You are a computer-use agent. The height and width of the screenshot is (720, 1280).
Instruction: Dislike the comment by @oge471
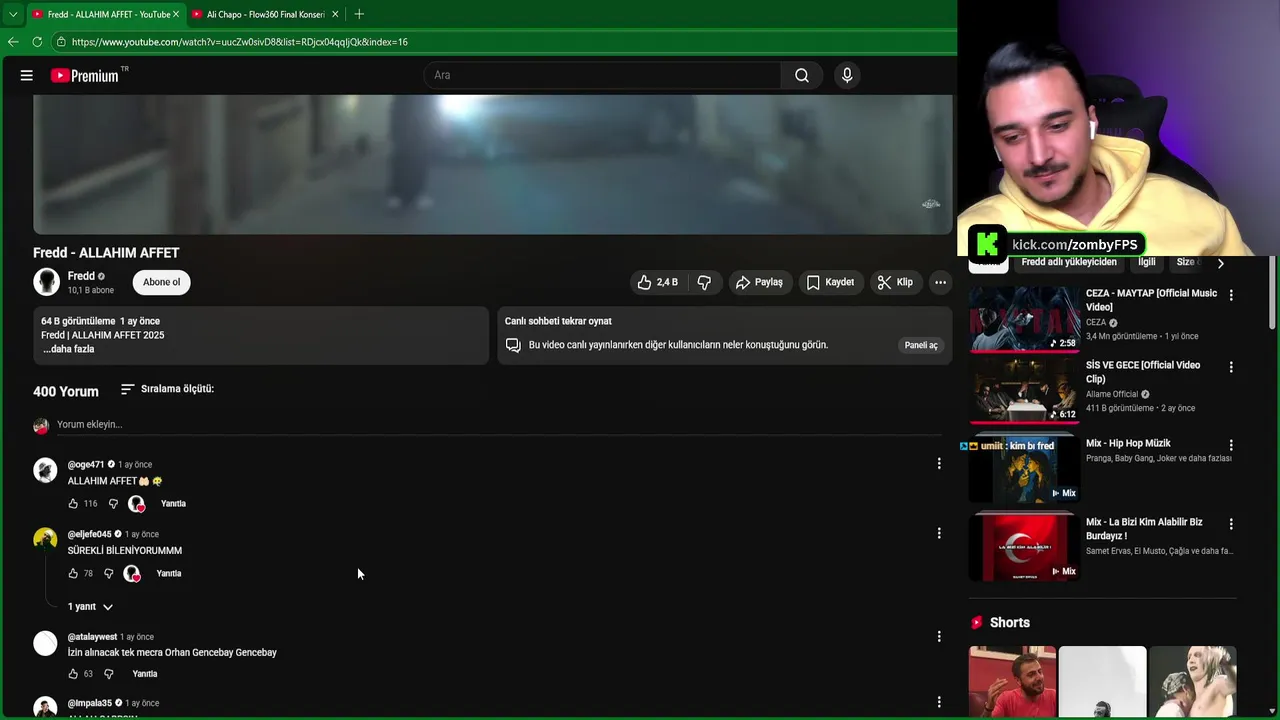pyautogui.click(x=113, y=504)
